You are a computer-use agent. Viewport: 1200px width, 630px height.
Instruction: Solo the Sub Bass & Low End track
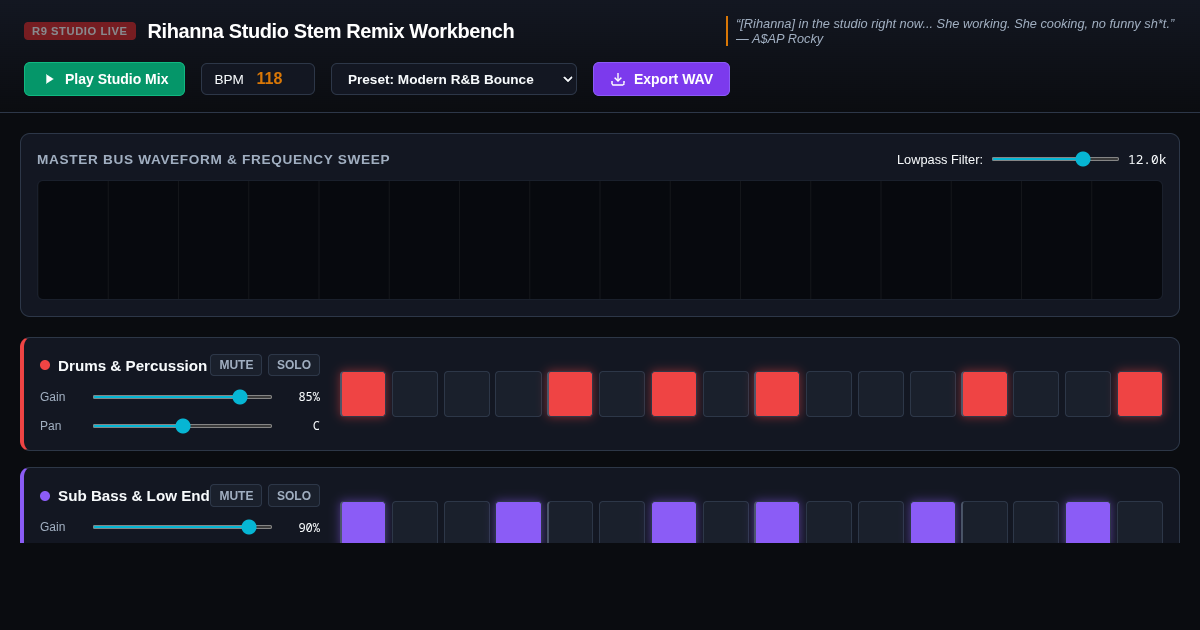[294, 495]
